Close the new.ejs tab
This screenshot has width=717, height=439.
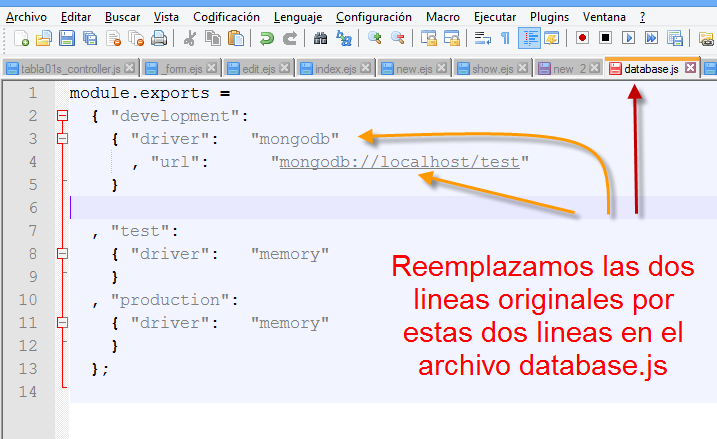tap(441, 68)
